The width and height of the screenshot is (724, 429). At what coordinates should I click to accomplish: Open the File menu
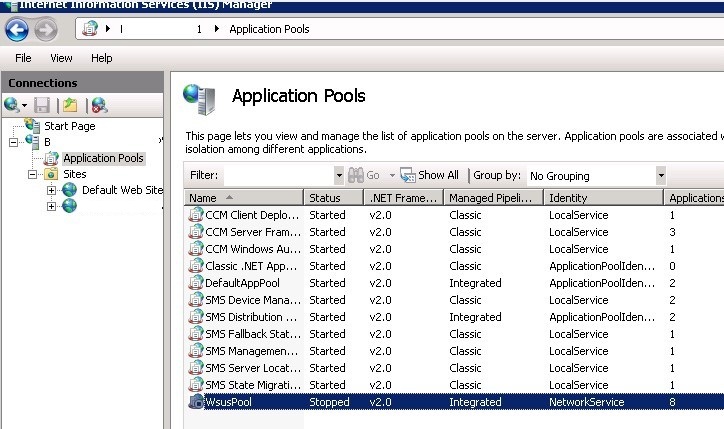click(x=23, y=58)
